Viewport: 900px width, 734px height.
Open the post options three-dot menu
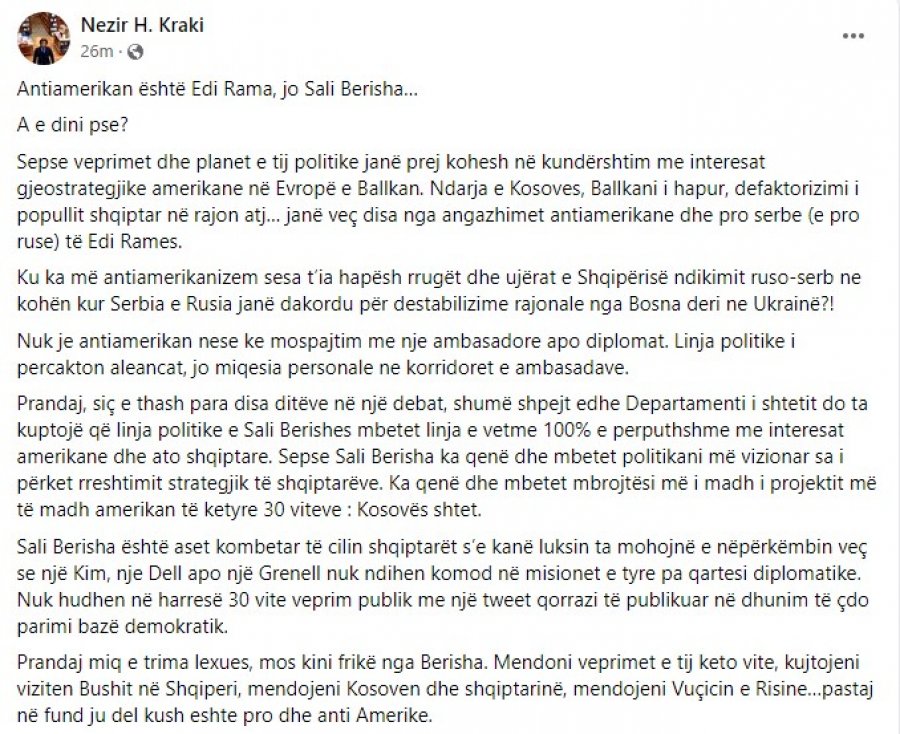853,36
